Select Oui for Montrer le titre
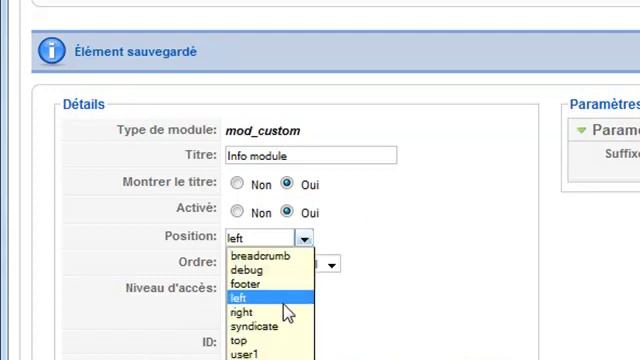Image resolution: width=640 pixels, height=360 pixels. (287, 183)
